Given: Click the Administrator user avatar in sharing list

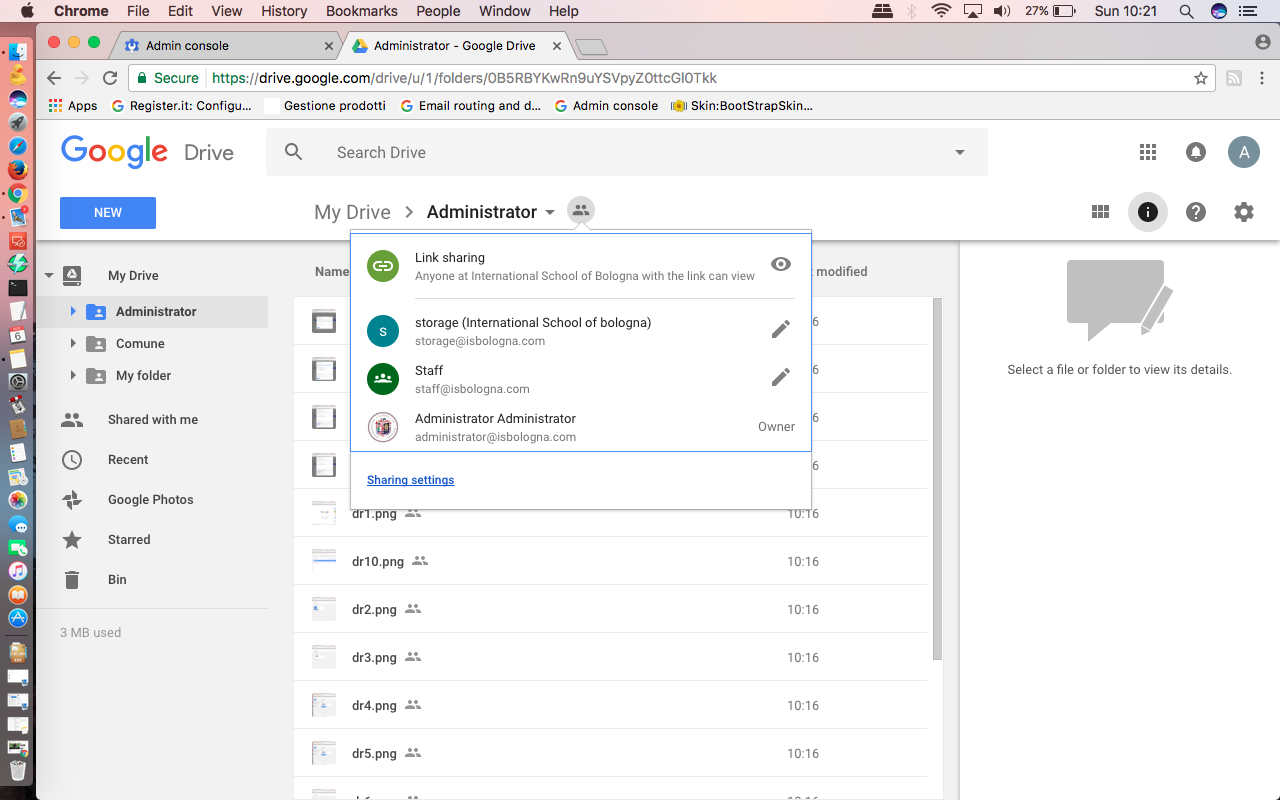Looking at the screenshot, I should pyautogui.click(x=383, y=427).
